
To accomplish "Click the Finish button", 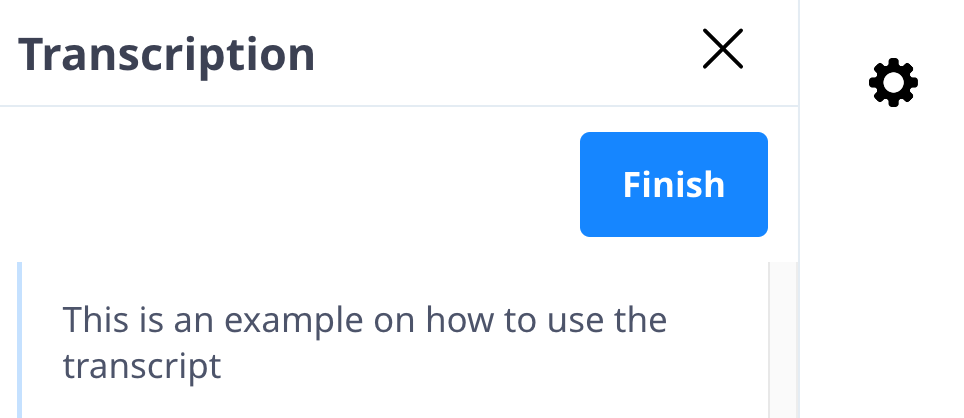I will [673, 185].
